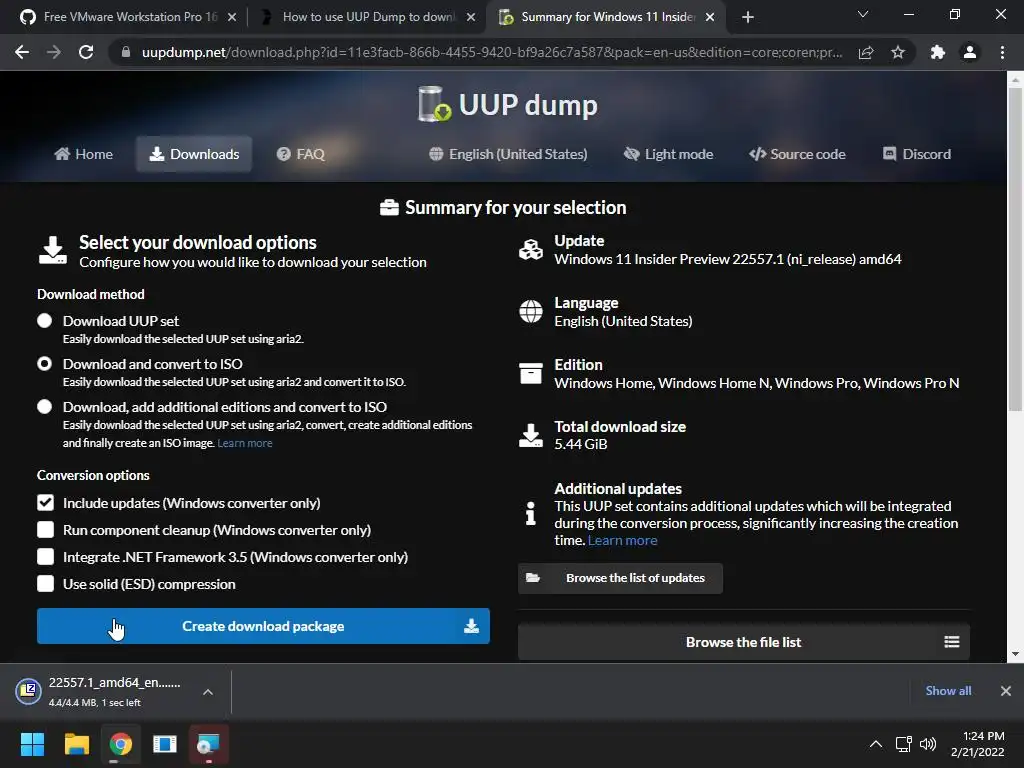
Task: Open the Source code link
Action: pos(797,154)
